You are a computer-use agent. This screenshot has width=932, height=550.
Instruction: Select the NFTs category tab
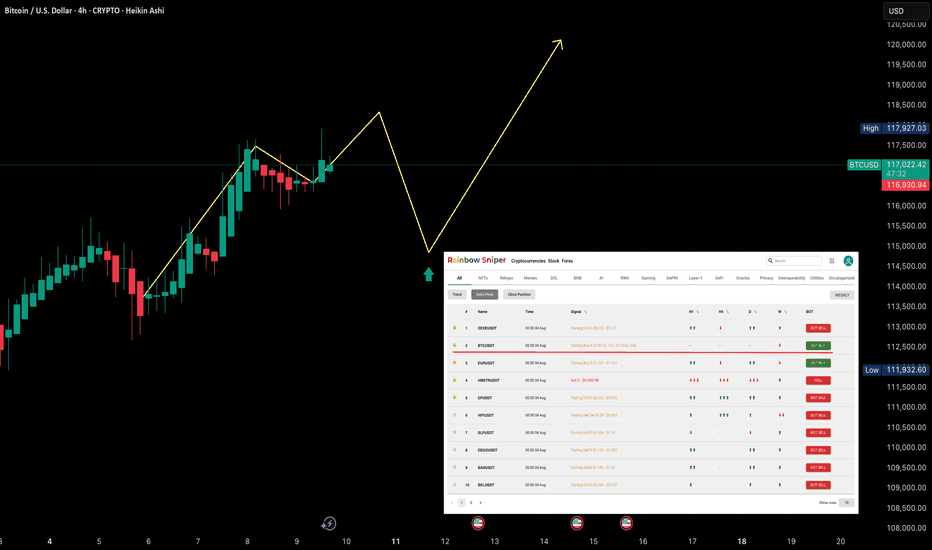[x=483, y=278]
